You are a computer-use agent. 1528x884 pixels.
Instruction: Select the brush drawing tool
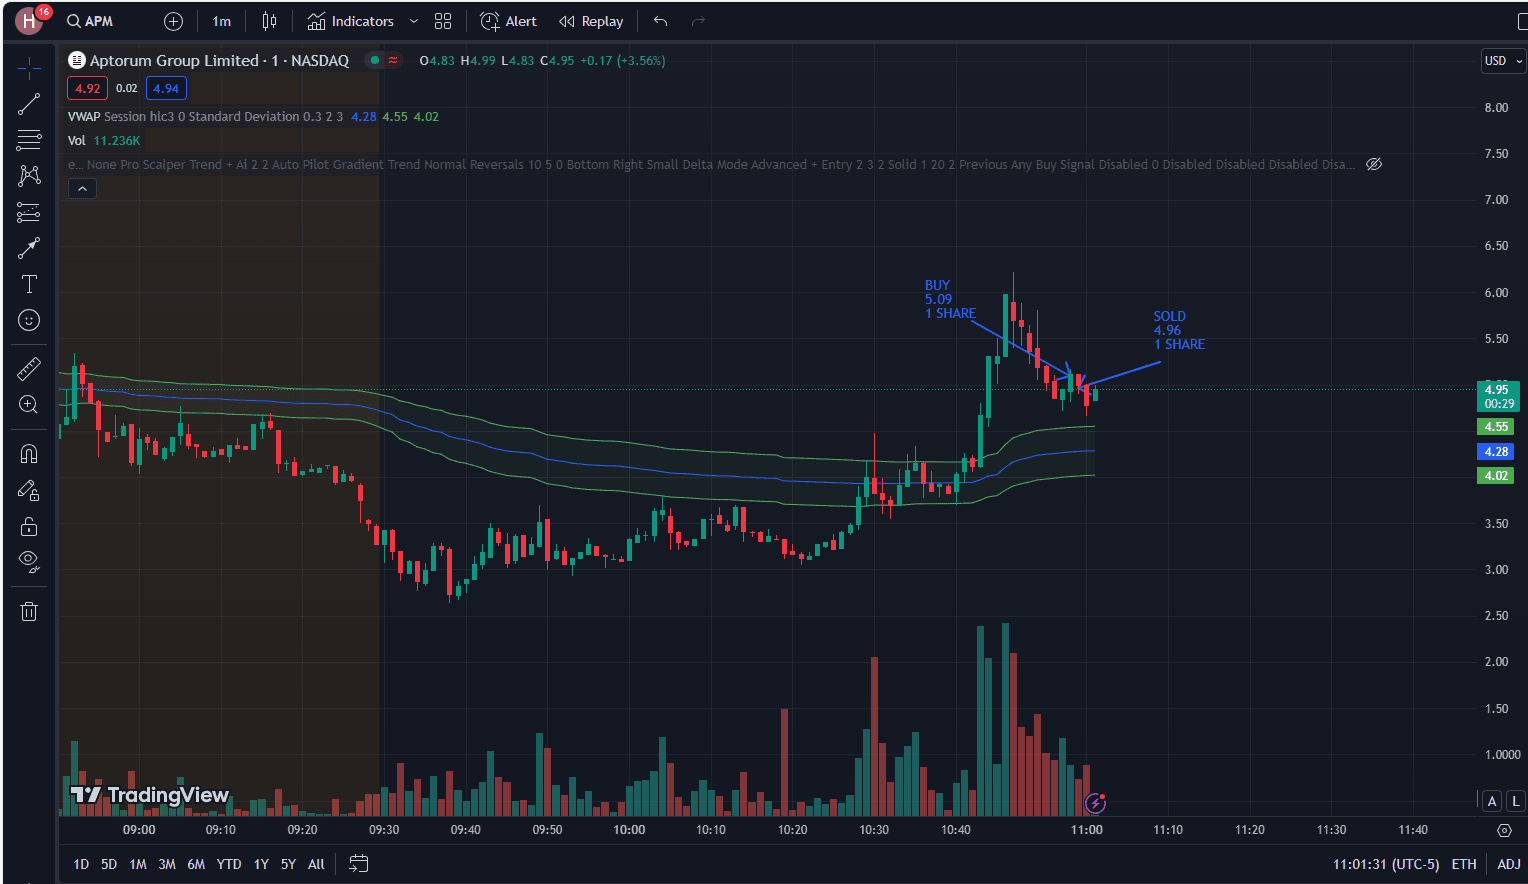click(29, 248)
